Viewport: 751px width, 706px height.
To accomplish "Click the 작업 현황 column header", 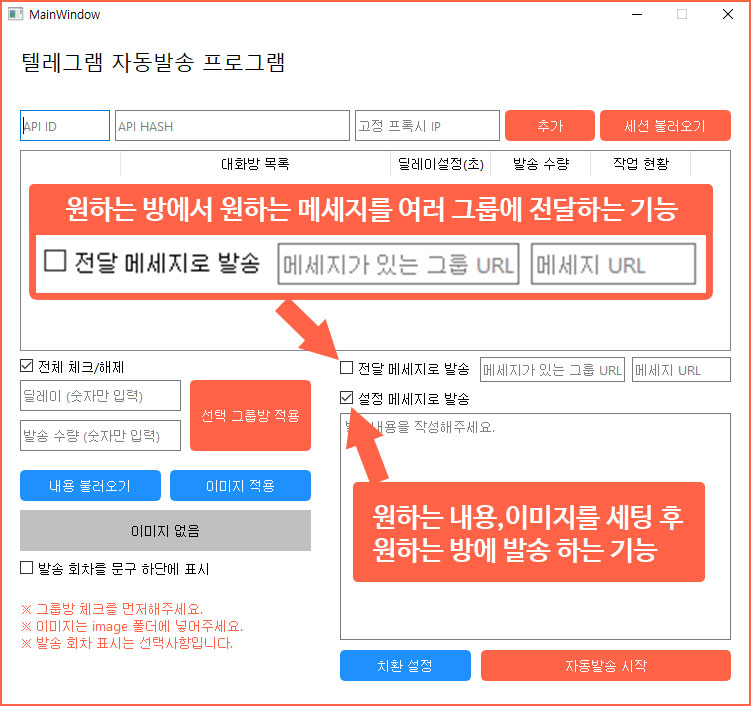I will pyautogui.click(x=641, y=164).
